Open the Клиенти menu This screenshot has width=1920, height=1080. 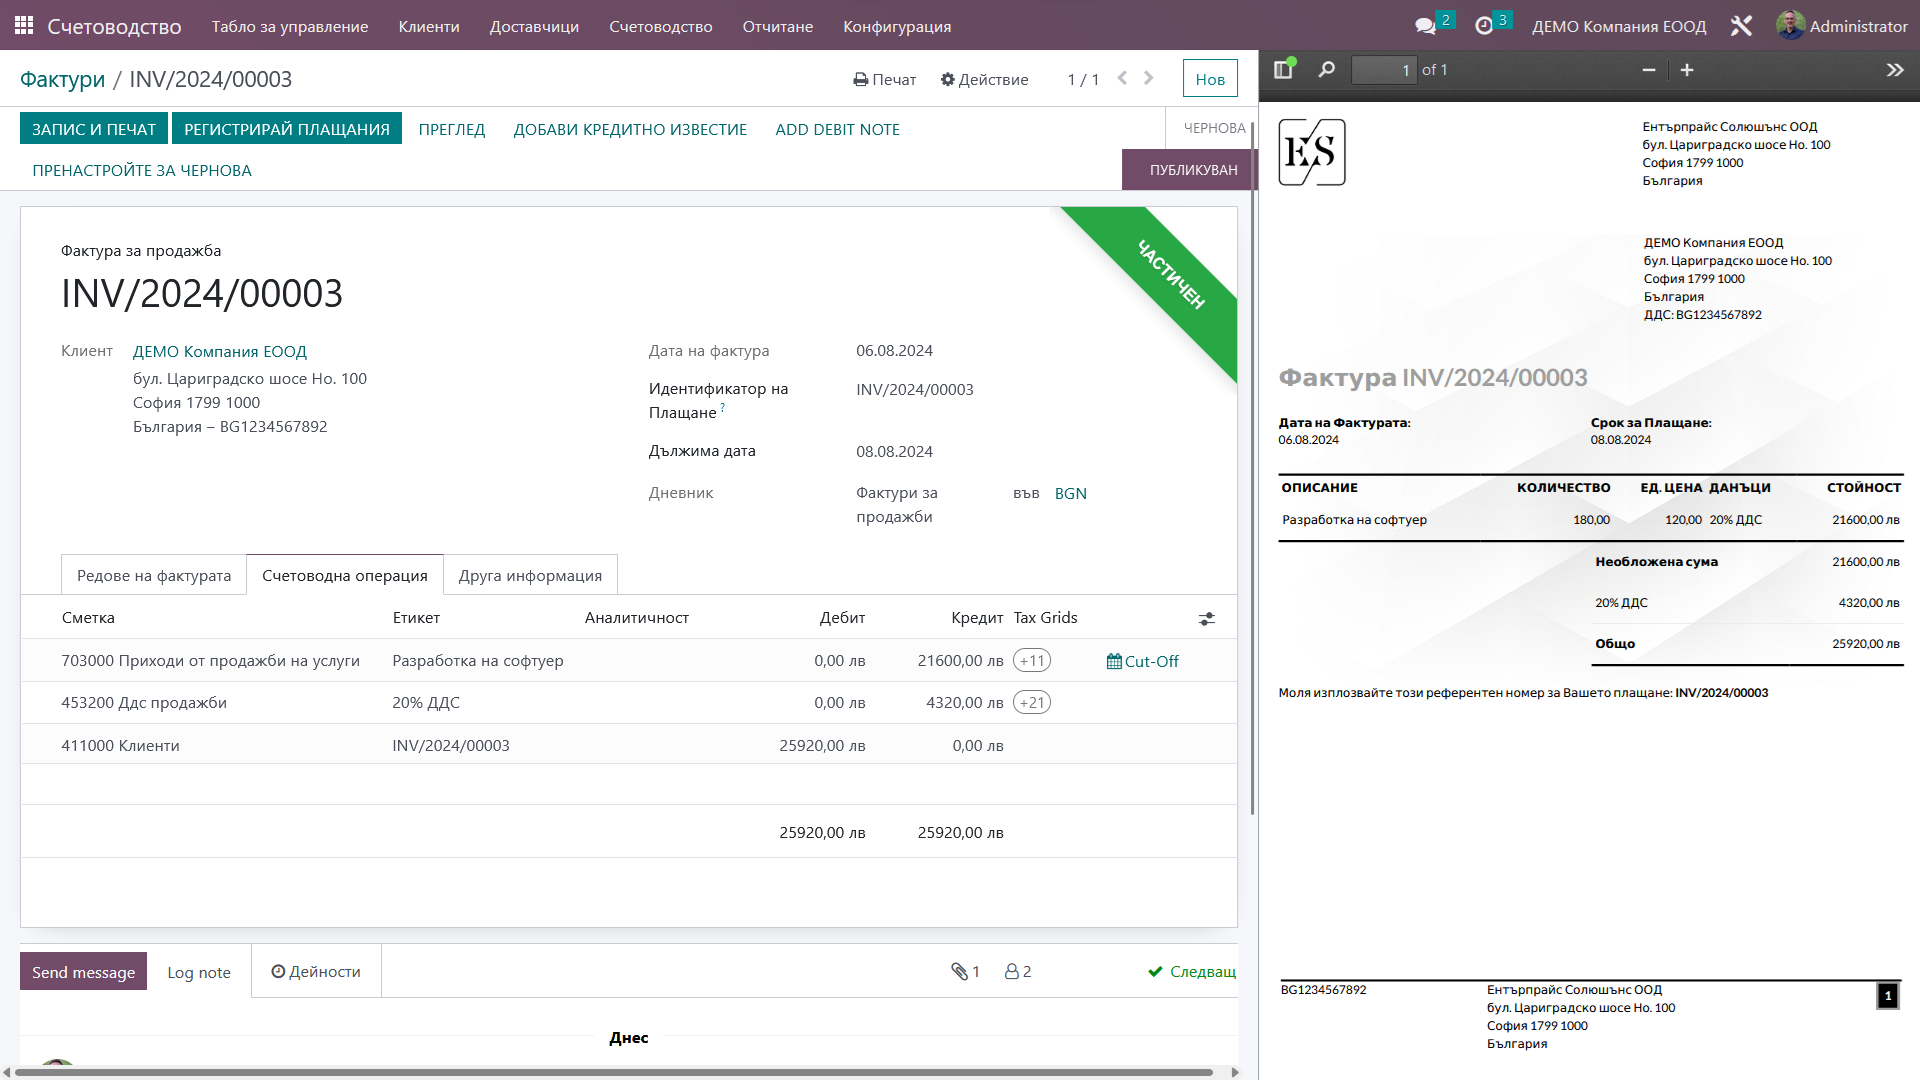coord(429,26)
